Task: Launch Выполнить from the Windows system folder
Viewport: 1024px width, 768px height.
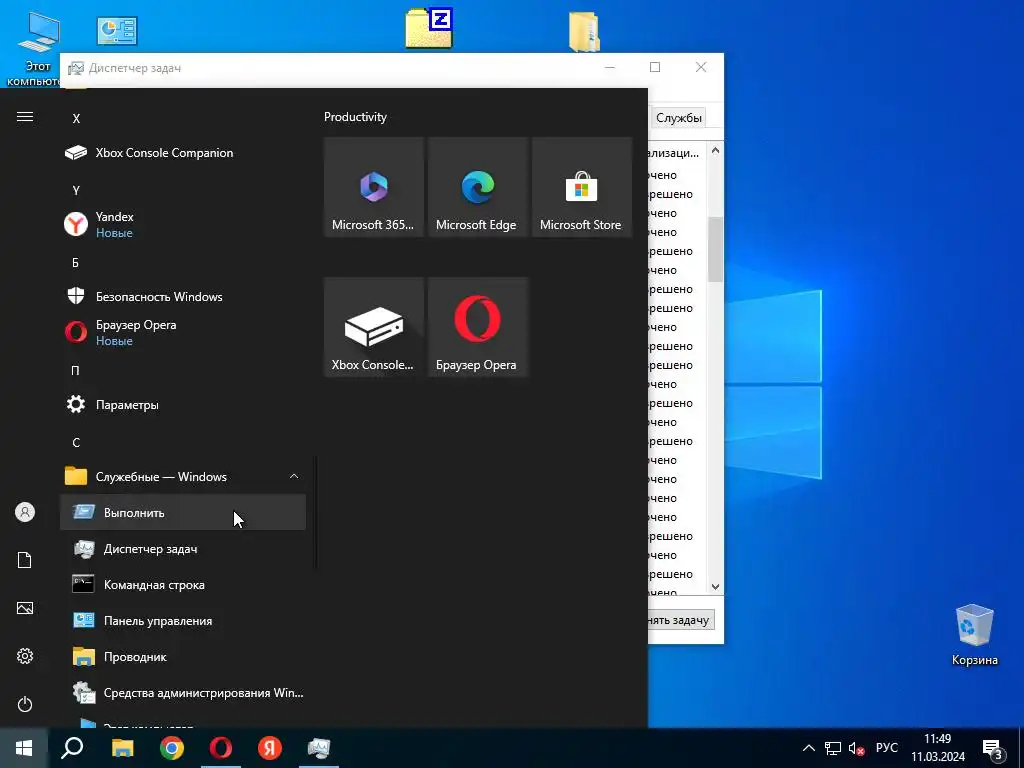Action: (x=182, y=513)
